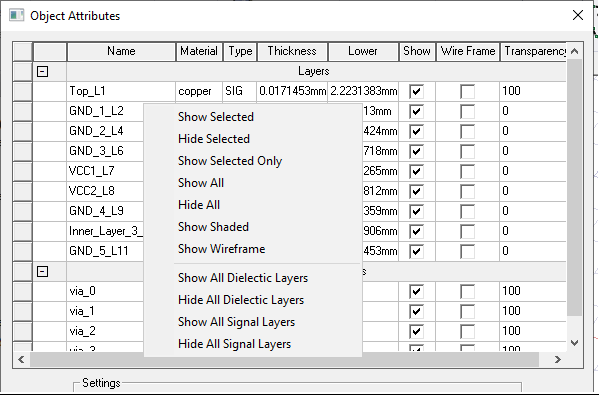599x400 pixels.
Task: Select Hide All in context menu
Action: (253, 205)
